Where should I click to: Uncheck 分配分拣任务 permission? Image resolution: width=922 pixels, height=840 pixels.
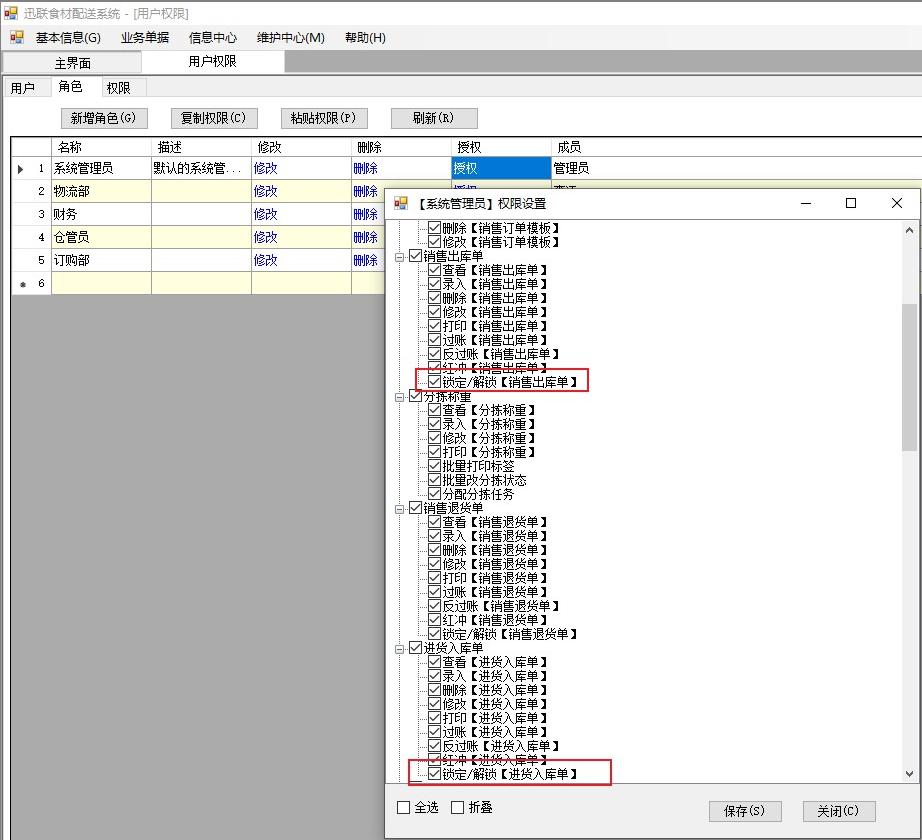pyautogui.click(x=435, y=494)
